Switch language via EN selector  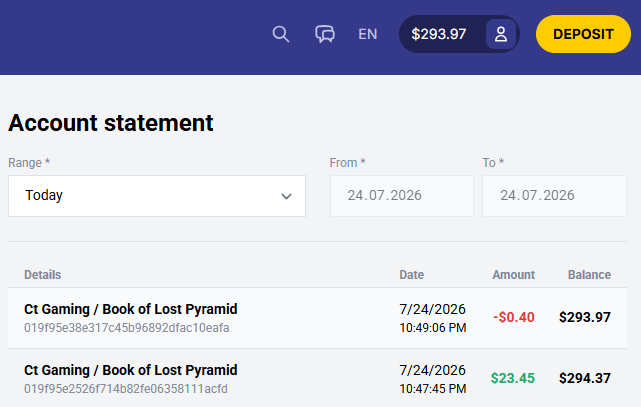point(368,34)
